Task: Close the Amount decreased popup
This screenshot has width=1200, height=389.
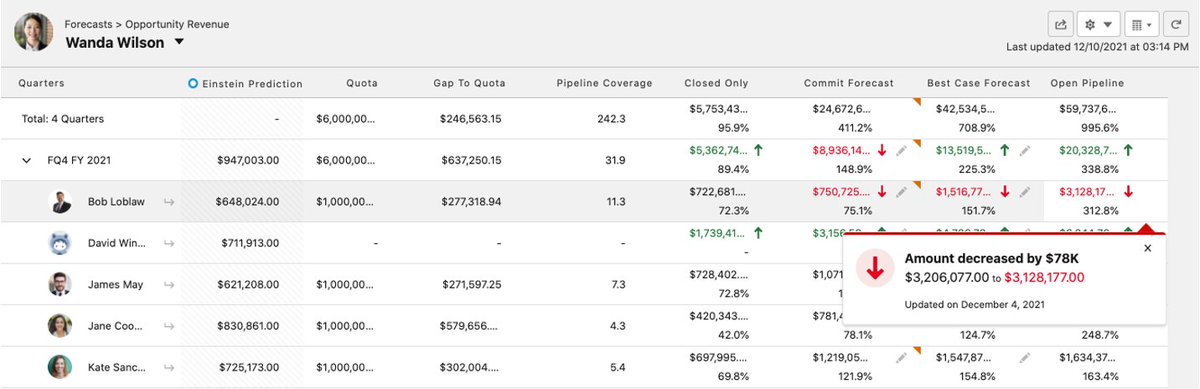Action: (1147, 248)
